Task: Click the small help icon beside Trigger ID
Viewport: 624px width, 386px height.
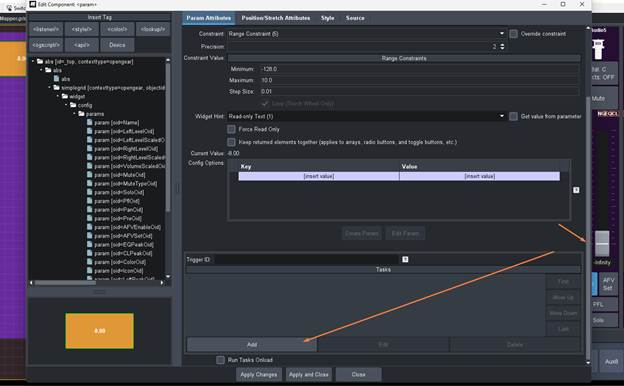Action: (405, 259)
